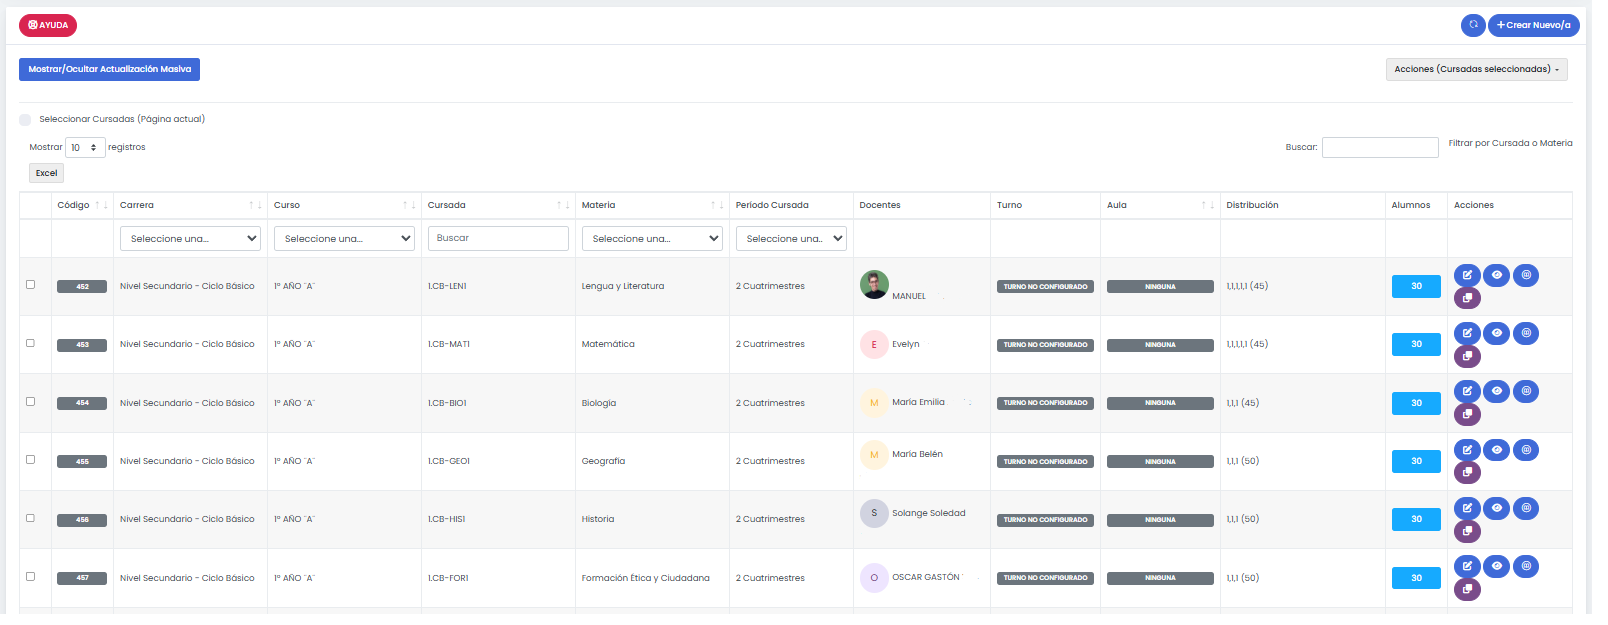Edit the LCB-LEN1 cursada with the pencil icon
Screen dimensions: 1608x625
coord(1467,275)
